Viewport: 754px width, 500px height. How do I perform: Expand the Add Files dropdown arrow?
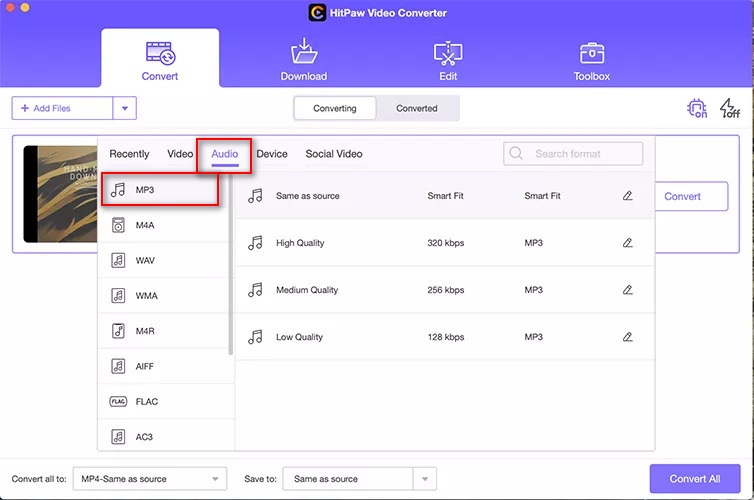pyautogui.click(x=125, y=108)
